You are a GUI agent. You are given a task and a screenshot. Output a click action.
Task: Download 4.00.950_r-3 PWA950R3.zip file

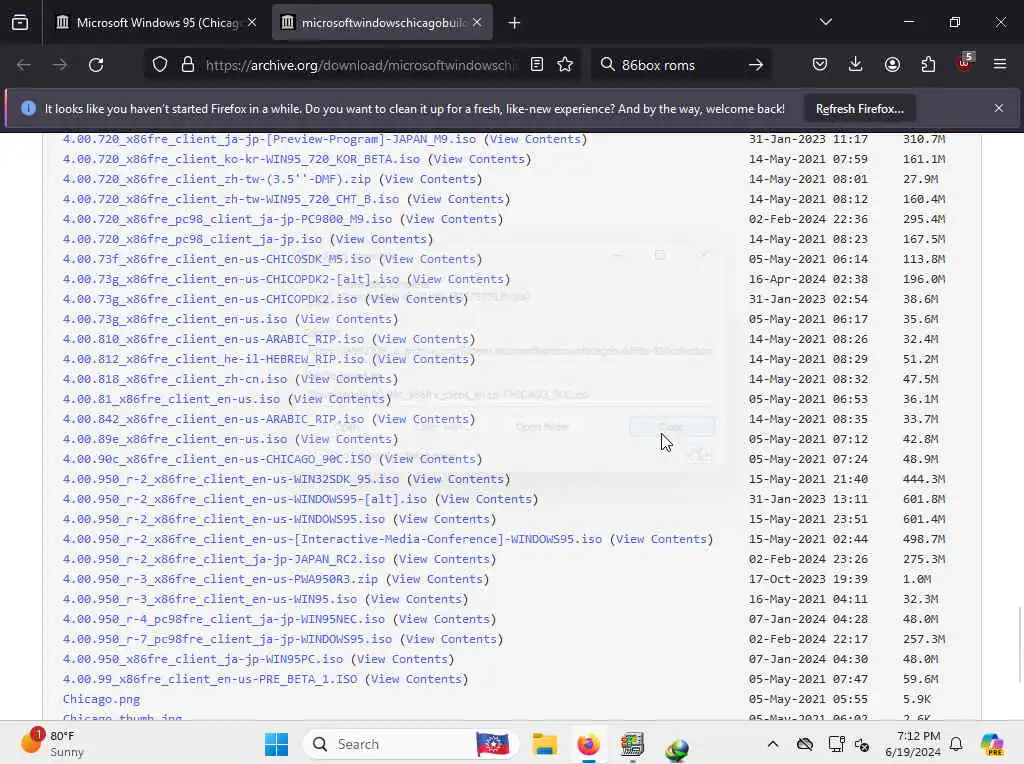220,579
